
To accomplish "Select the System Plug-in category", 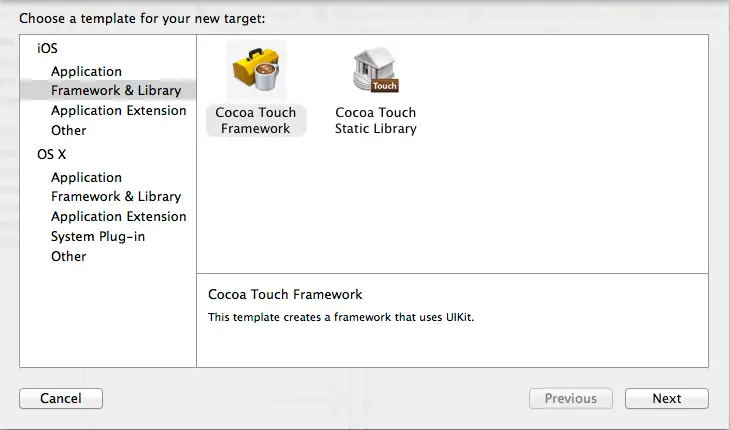I will 98,236.
